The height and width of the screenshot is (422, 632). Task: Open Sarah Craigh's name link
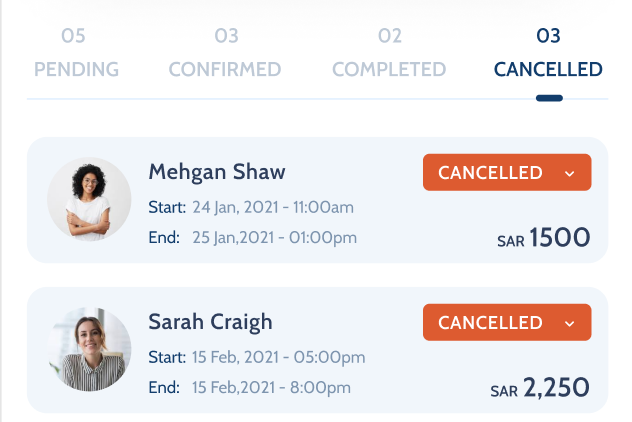(x=210, y=322)
